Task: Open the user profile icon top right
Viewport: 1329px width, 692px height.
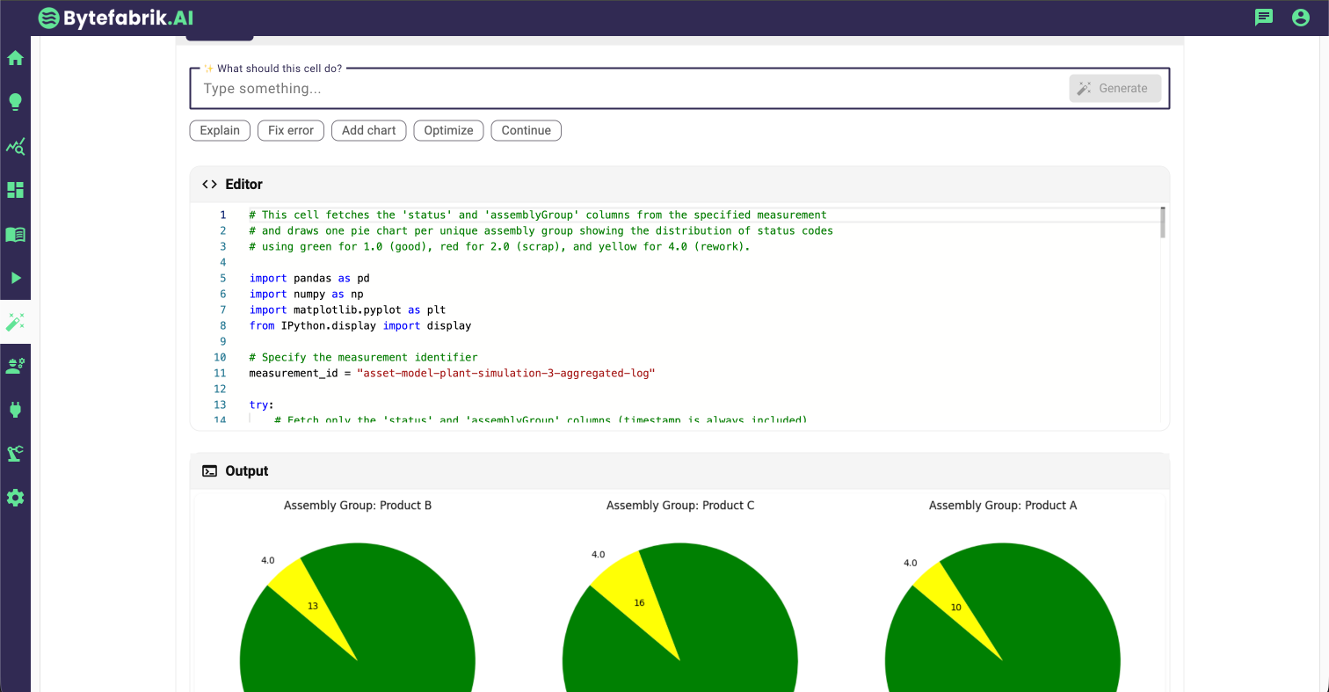Action: coord(1300,18)
